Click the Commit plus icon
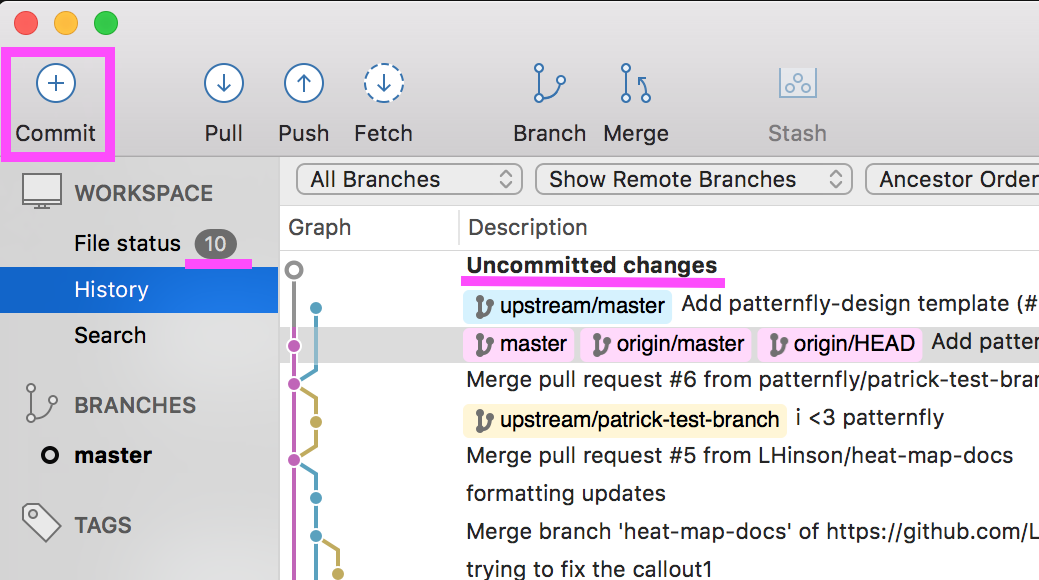1039x580 pixels. 56,84
